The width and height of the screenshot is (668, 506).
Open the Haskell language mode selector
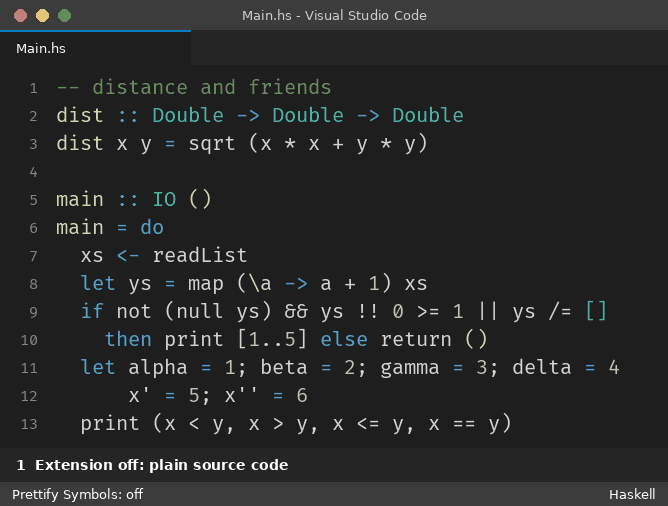[632, 494]
